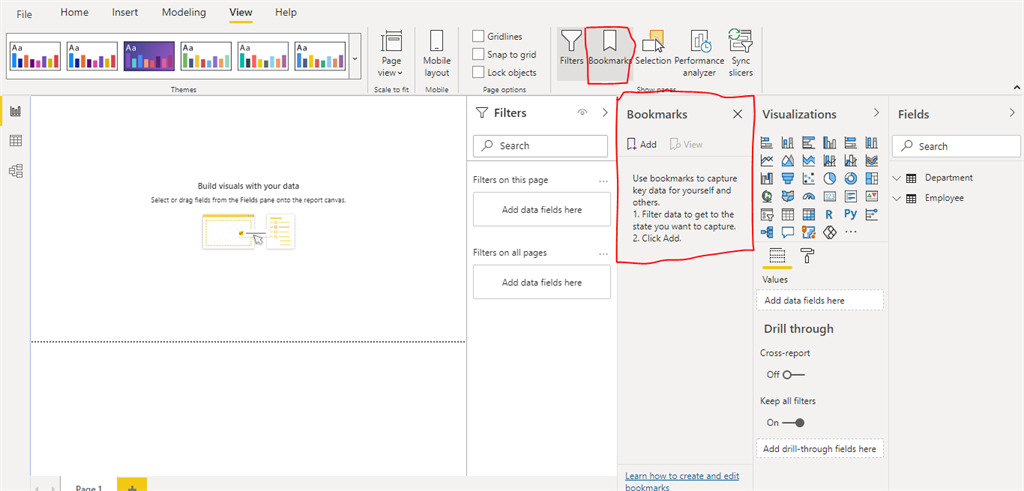Screen dimensions: 1024x491
Task: Collapse the Visualizations pane chevron
Action: pyautogui.click(x=876, y=114)
